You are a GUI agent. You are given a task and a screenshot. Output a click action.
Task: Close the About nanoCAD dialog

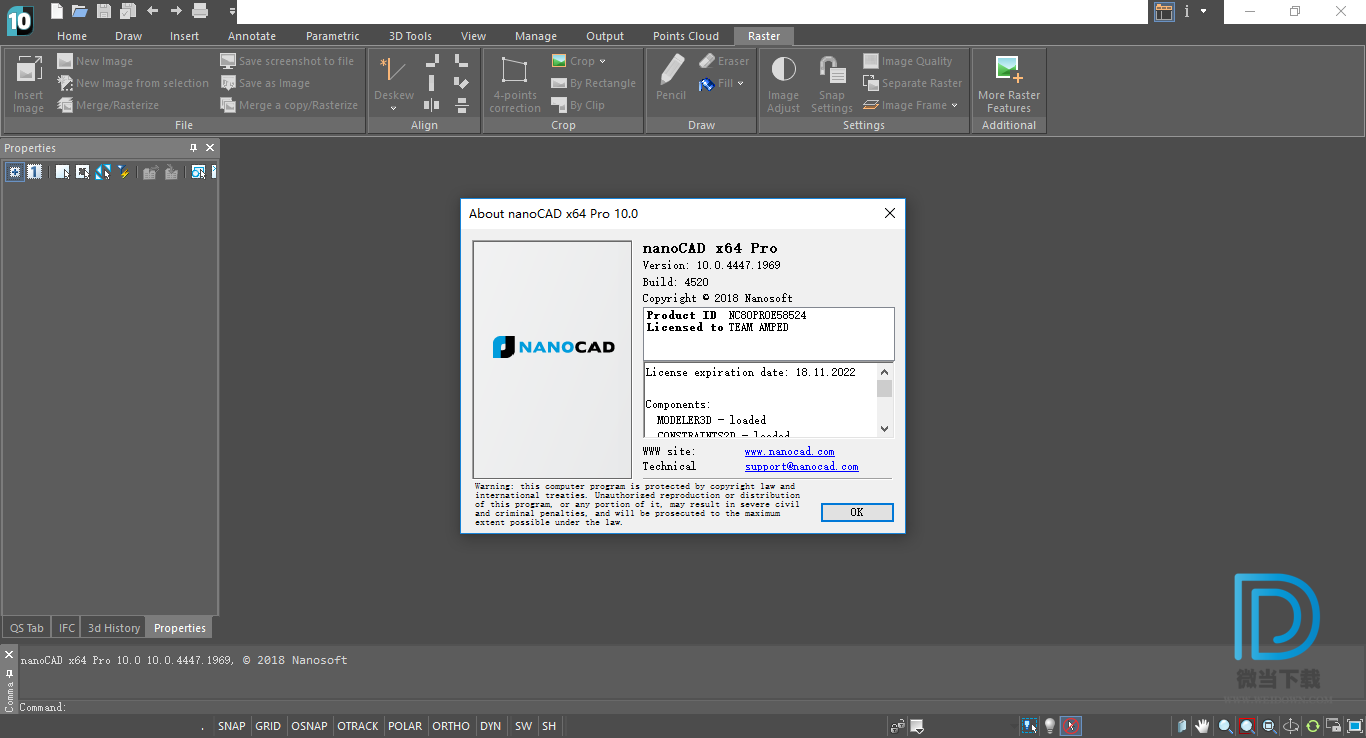[x=890, y=213]
